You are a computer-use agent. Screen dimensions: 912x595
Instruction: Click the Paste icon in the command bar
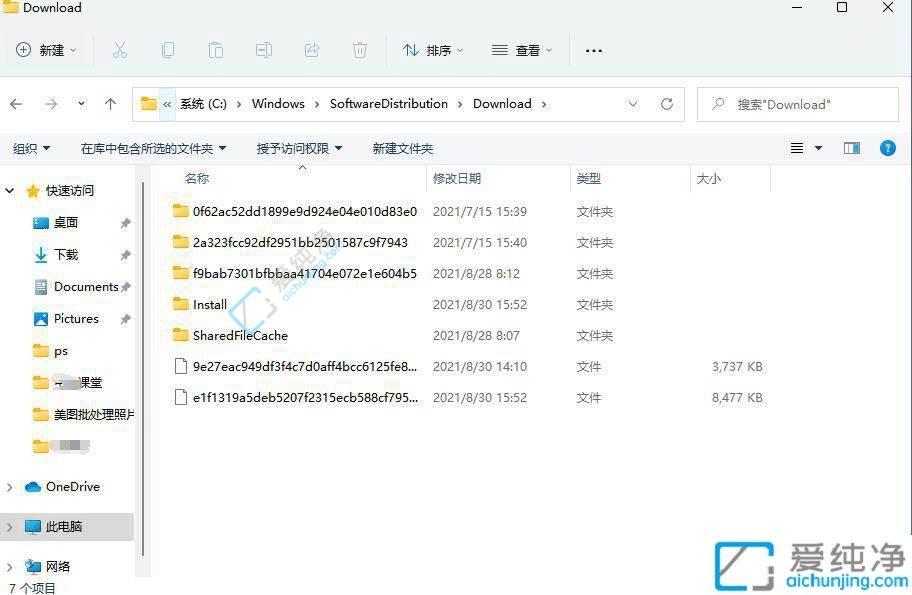(x=216, y=50)
